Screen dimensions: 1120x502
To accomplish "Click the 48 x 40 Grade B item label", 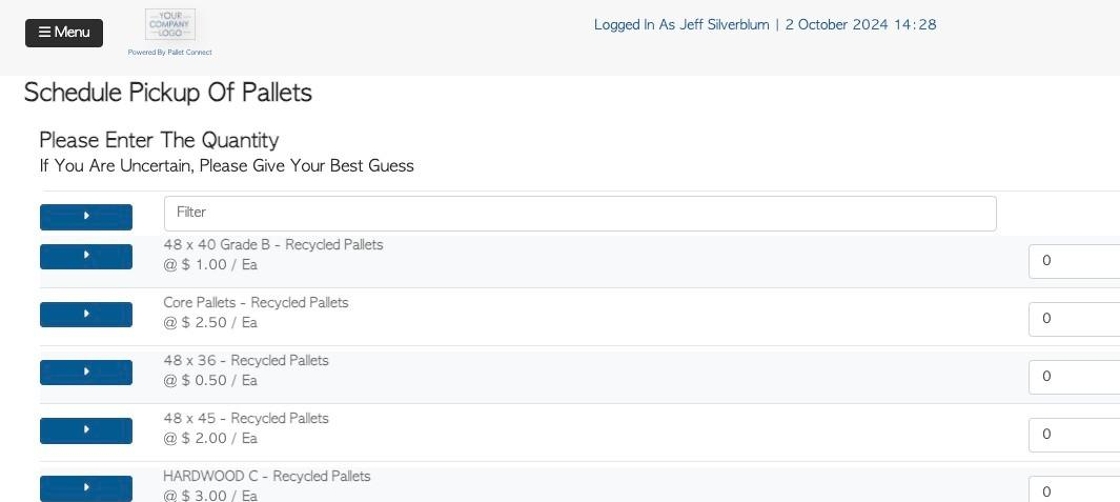I will point(273,245).
